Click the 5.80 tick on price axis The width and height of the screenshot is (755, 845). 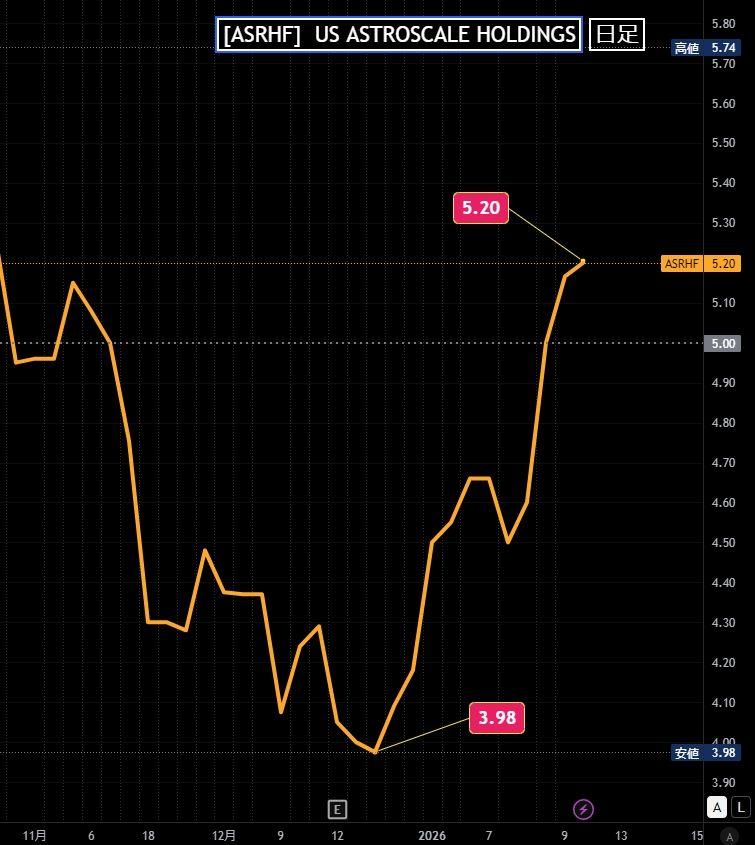click(722, 23)
